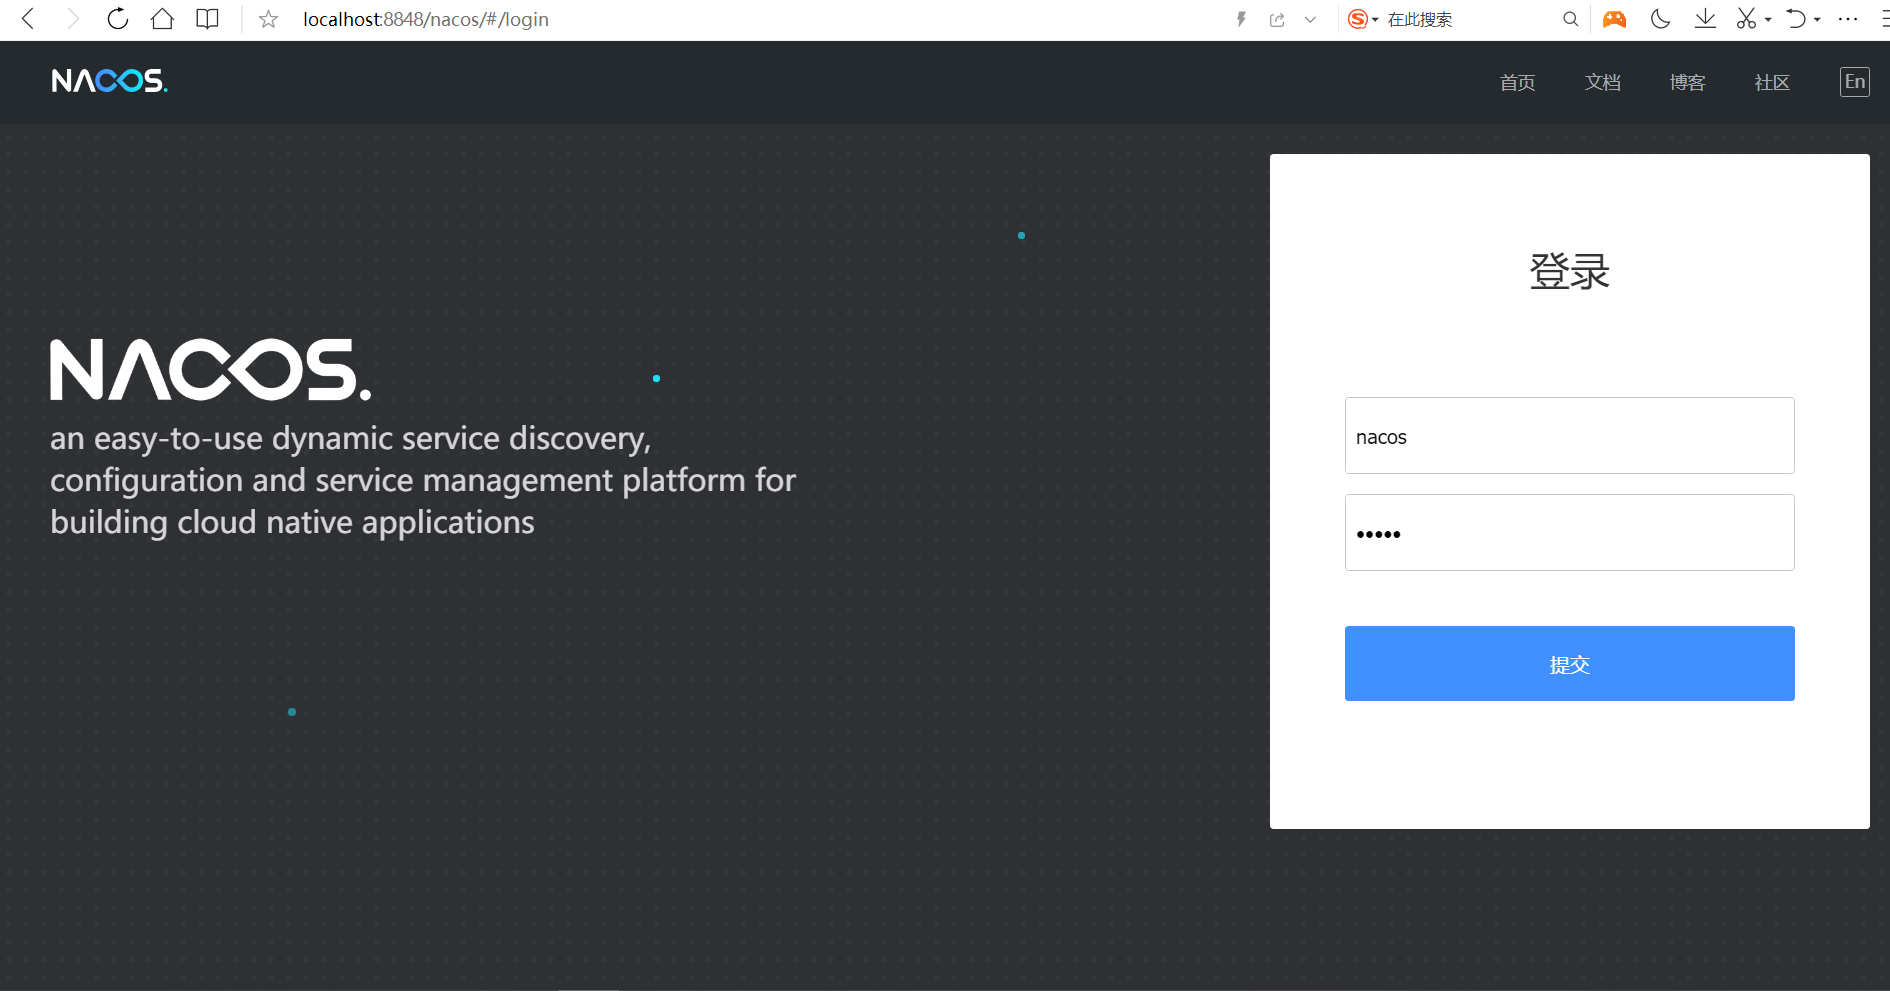The image size is (1890, 991).
Task: Open the scissors screenshot tool dropdown arrow
Action: pyautogui.click(x=1768, y=20)
